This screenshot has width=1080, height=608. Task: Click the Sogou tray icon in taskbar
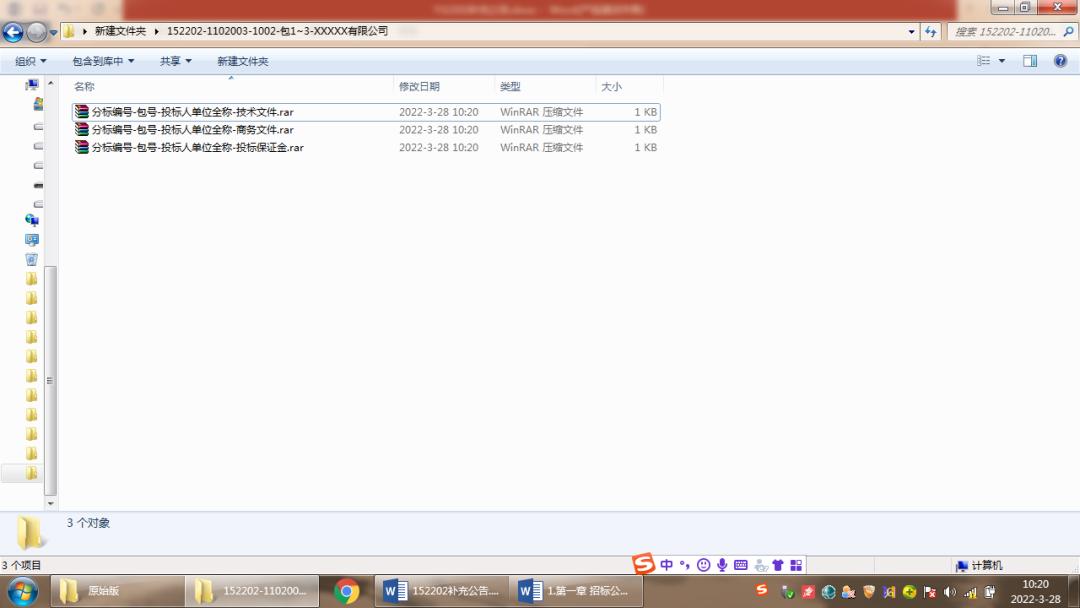(x=761, y=590)
